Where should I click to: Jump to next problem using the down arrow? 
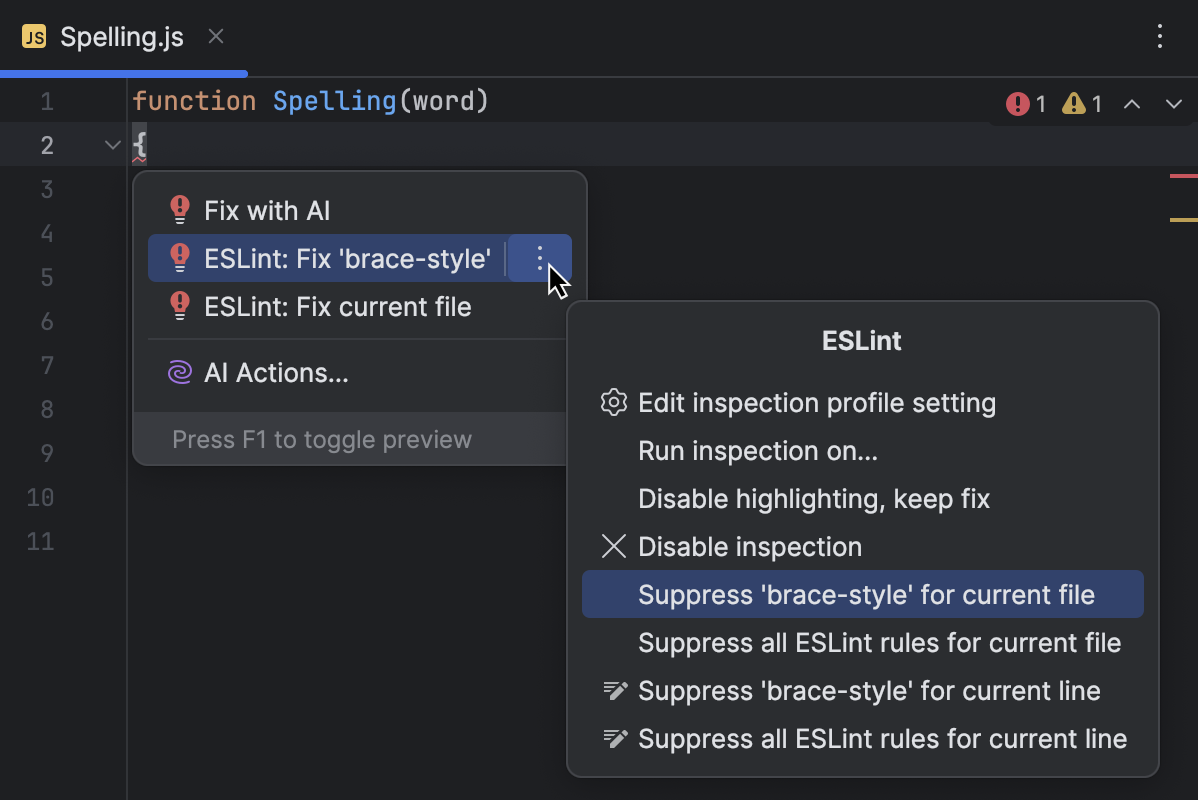point(1172,103)
